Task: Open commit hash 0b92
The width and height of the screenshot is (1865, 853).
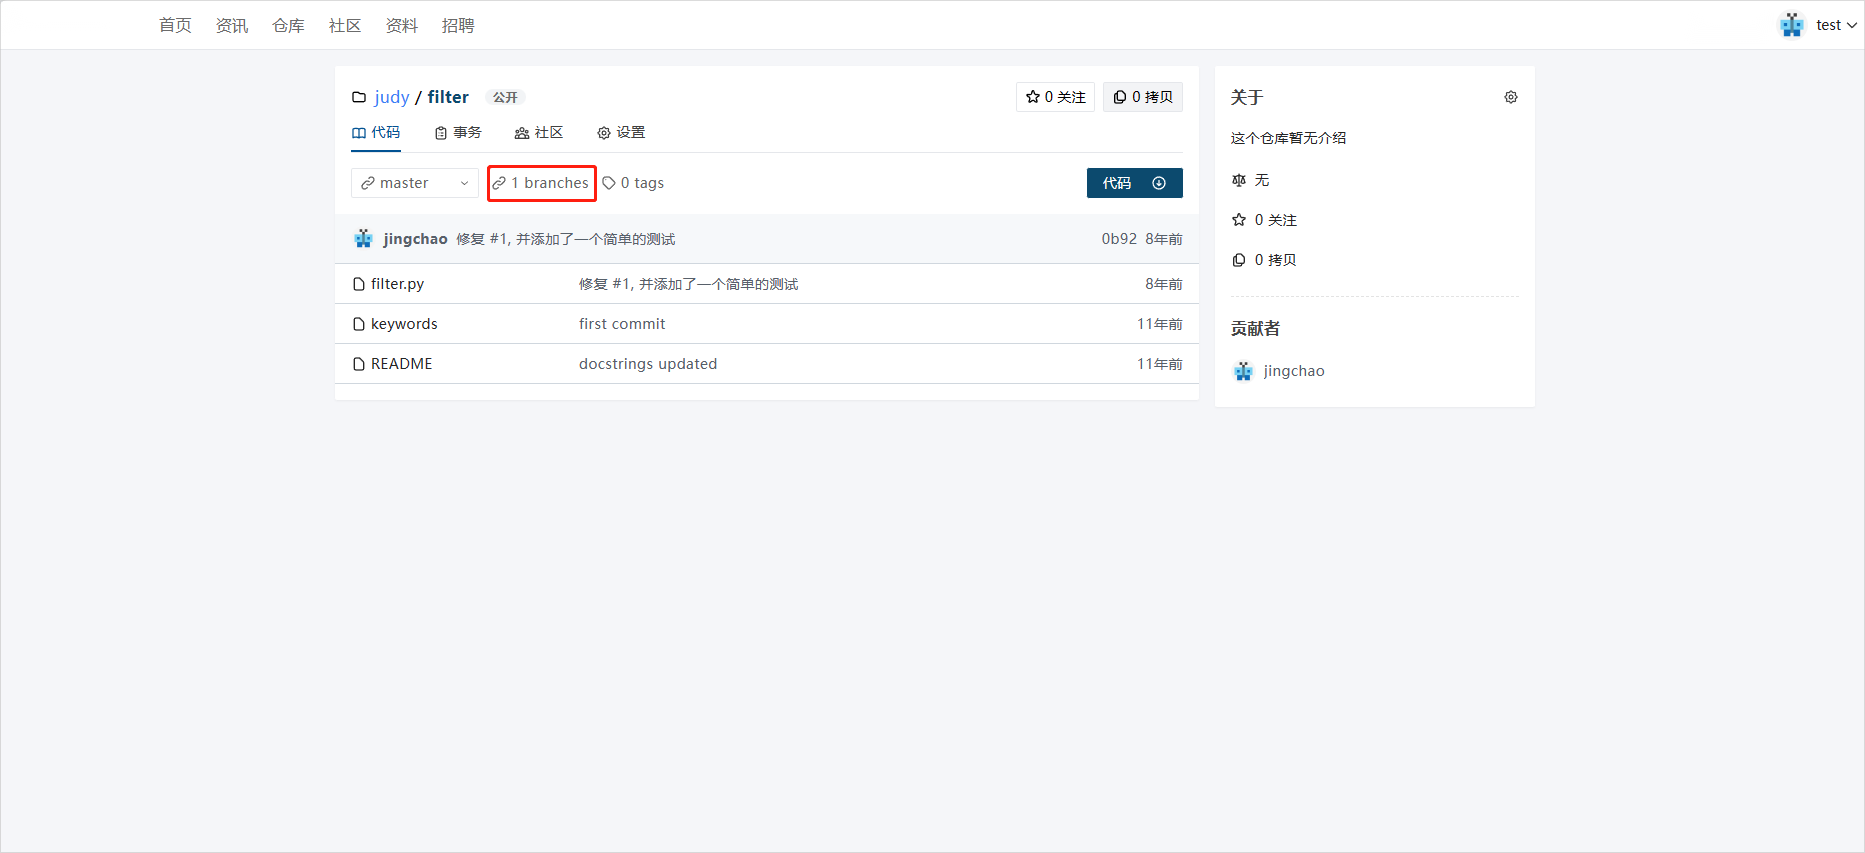Action: coord(1118,239)
